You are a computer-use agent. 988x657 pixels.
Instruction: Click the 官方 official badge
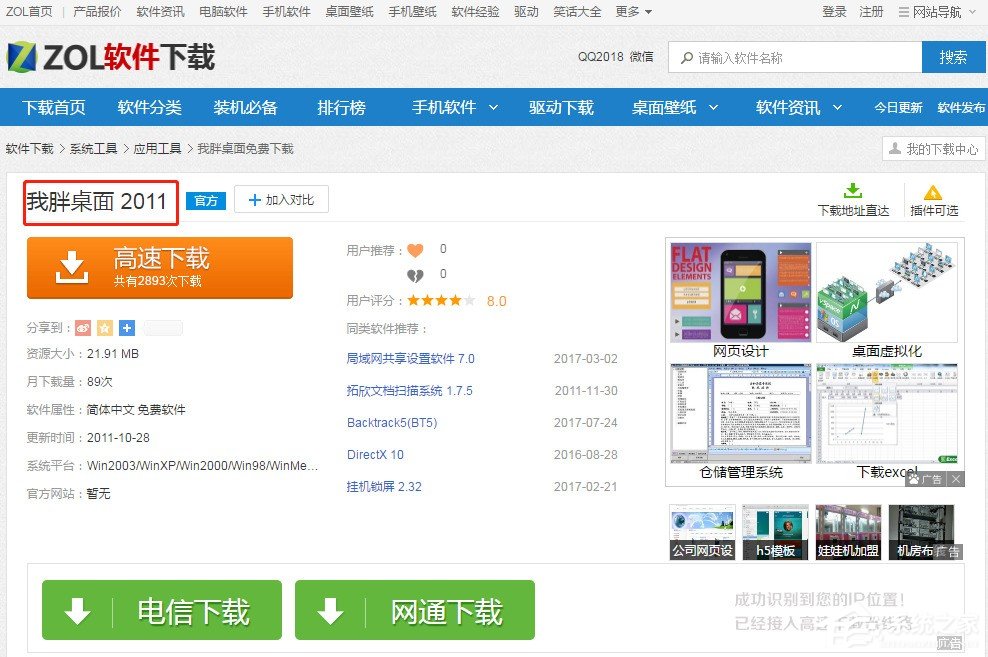(x=206, y=200)
